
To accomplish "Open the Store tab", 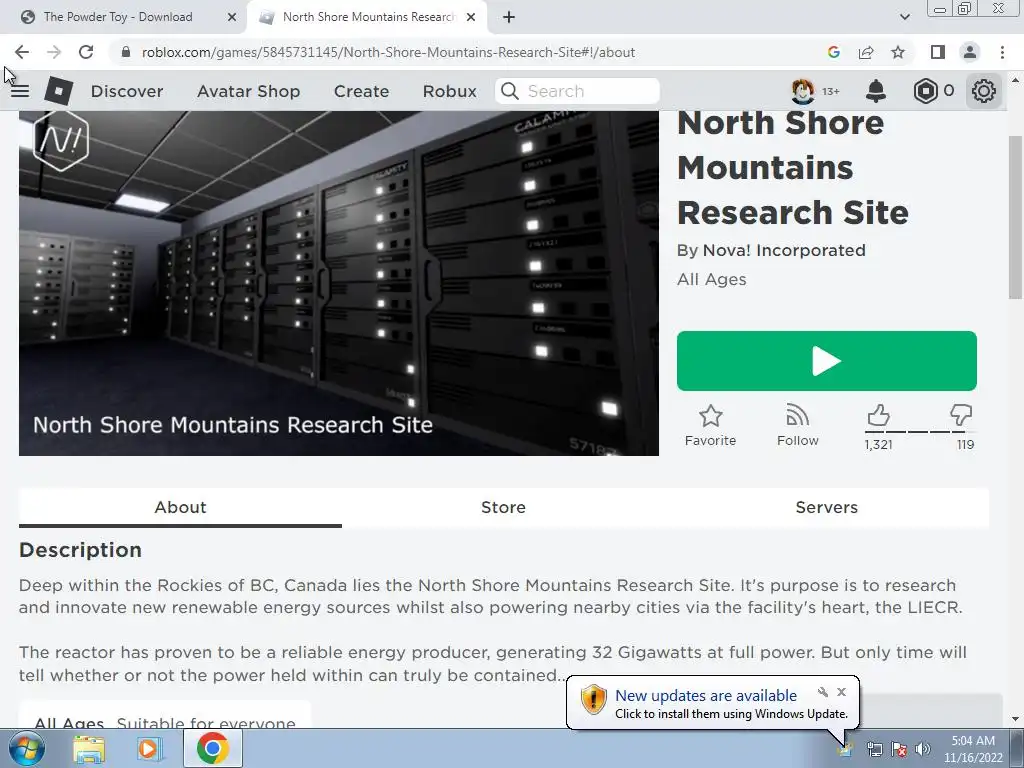I will pos(503,507).
